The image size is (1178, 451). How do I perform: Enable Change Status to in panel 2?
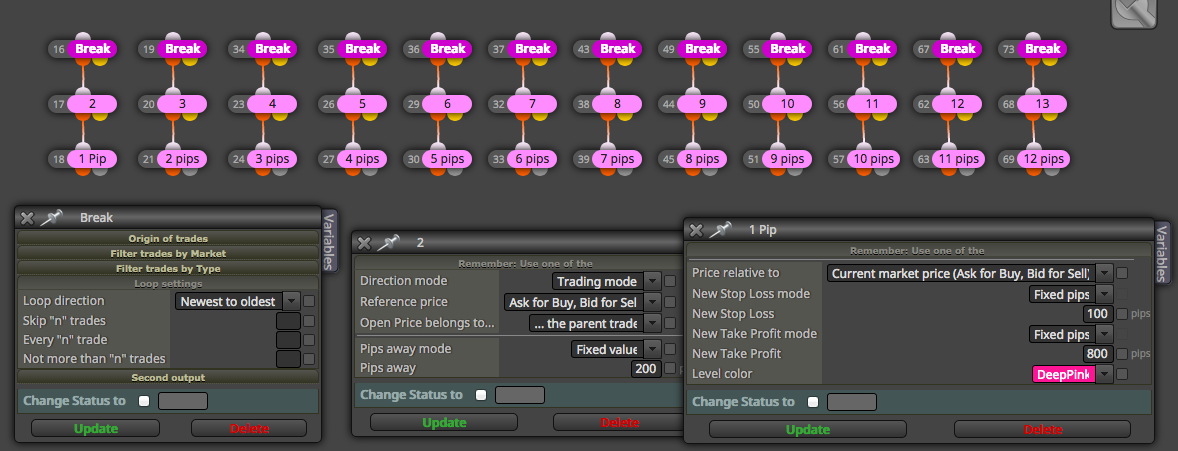point(482,395)
